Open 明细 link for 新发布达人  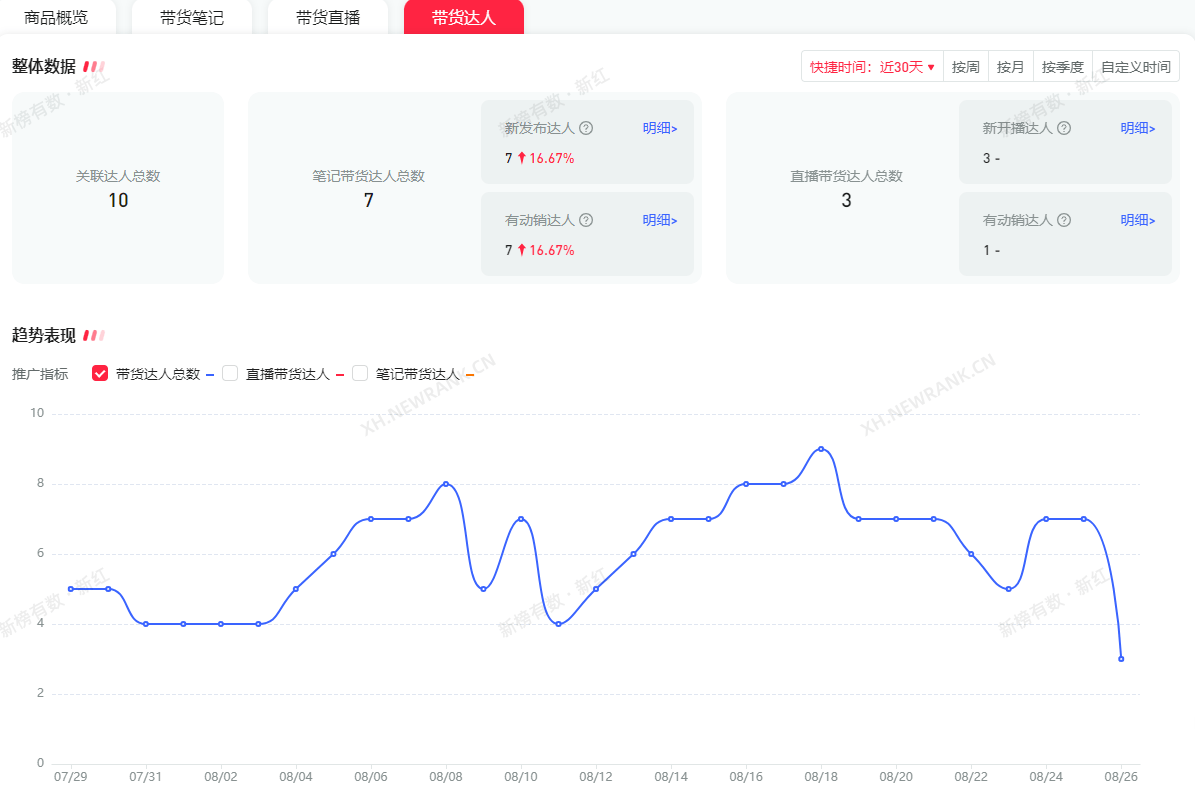[x=660, y=128]
